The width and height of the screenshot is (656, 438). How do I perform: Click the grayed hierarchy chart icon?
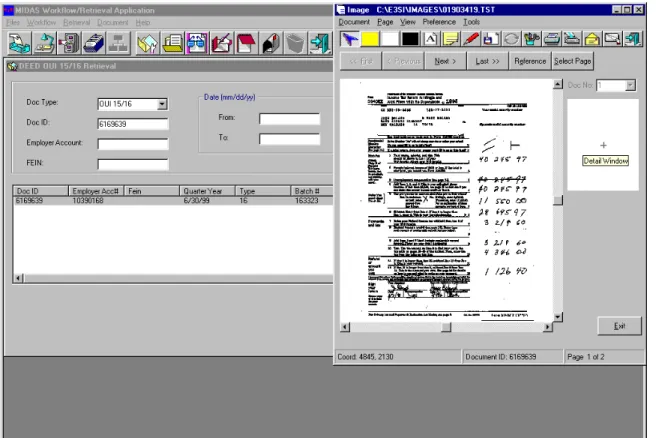[118, 44]
